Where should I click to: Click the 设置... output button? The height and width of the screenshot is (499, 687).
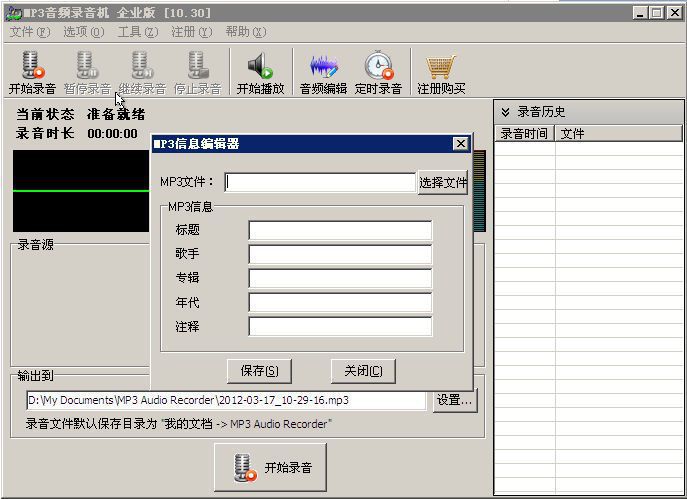(454, 400)
